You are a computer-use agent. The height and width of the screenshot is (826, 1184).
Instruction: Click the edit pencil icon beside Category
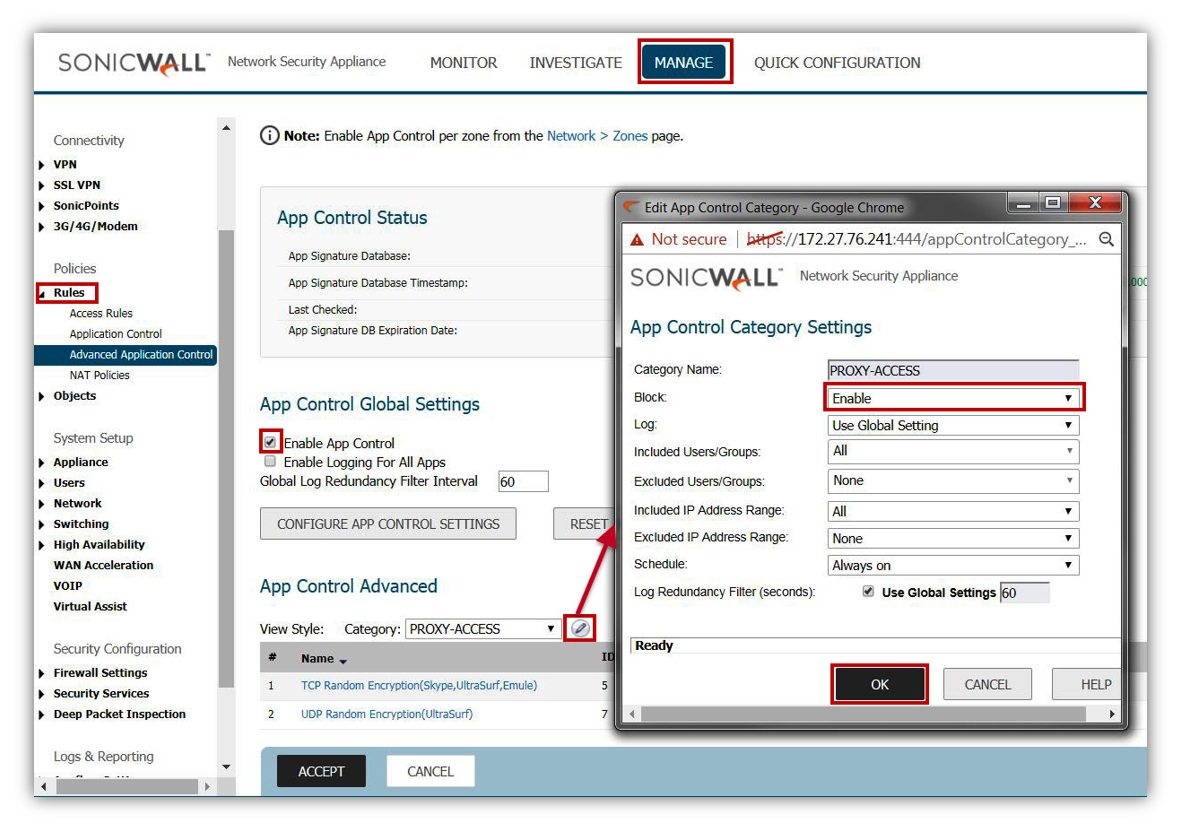click(x=580, y=628)
